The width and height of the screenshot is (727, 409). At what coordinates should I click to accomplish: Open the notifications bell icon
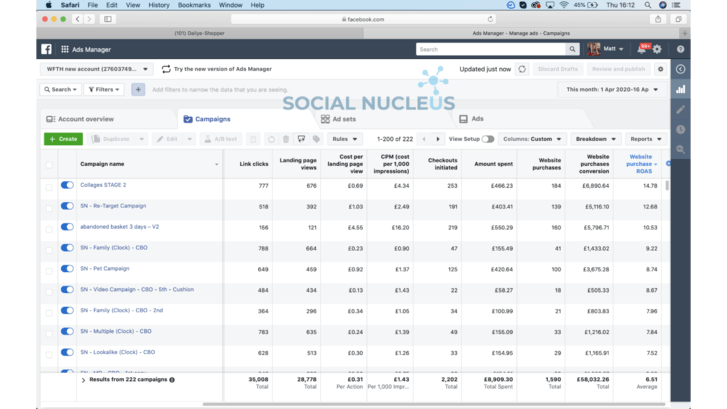[644, 48]
